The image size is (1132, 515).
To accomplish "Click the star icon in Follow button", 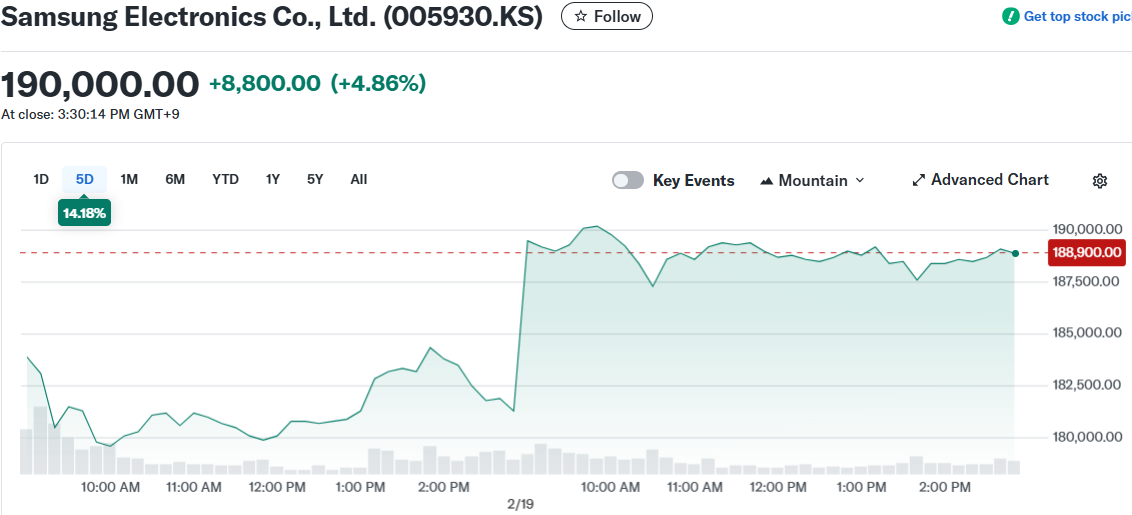I will 580,17.
